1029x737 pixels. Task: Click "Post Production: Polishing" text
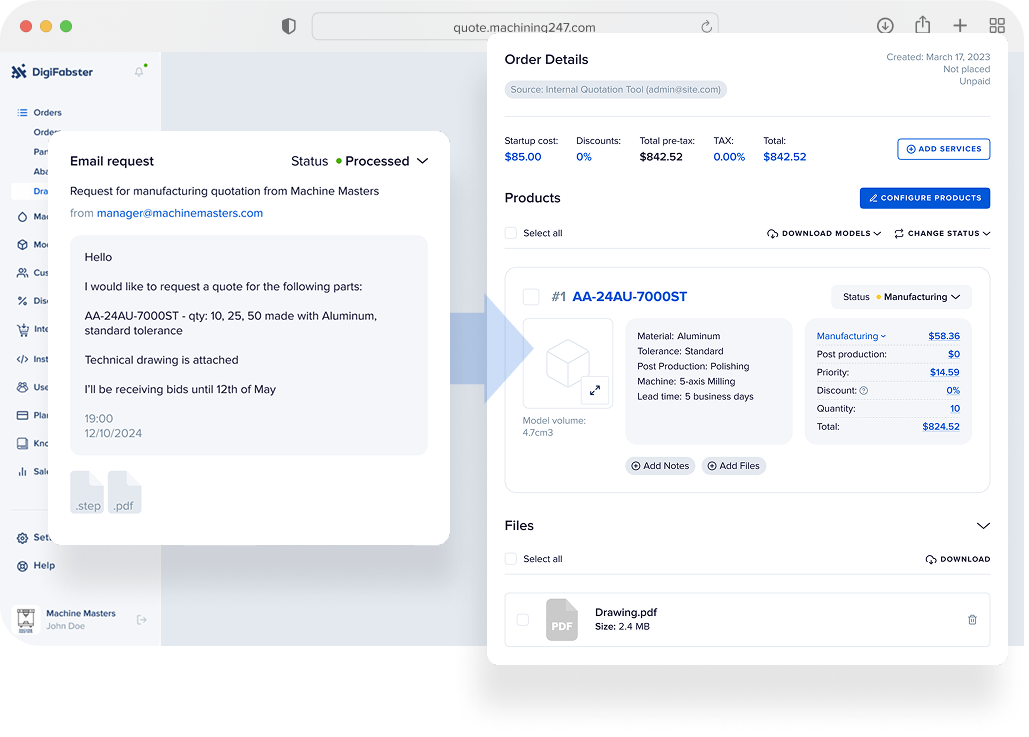coord(693,366)
